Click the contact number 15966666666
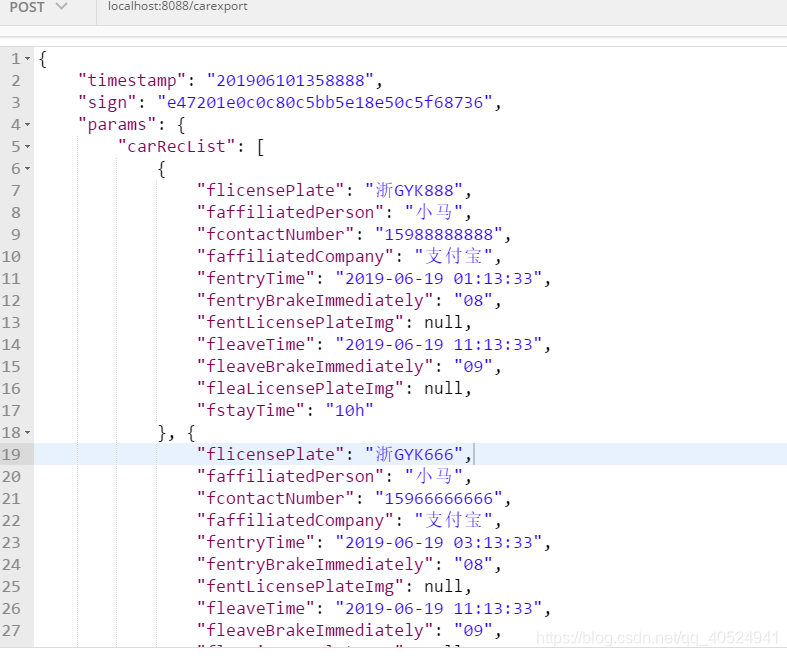This screenshot has height=656, width=787. [439, 498]
